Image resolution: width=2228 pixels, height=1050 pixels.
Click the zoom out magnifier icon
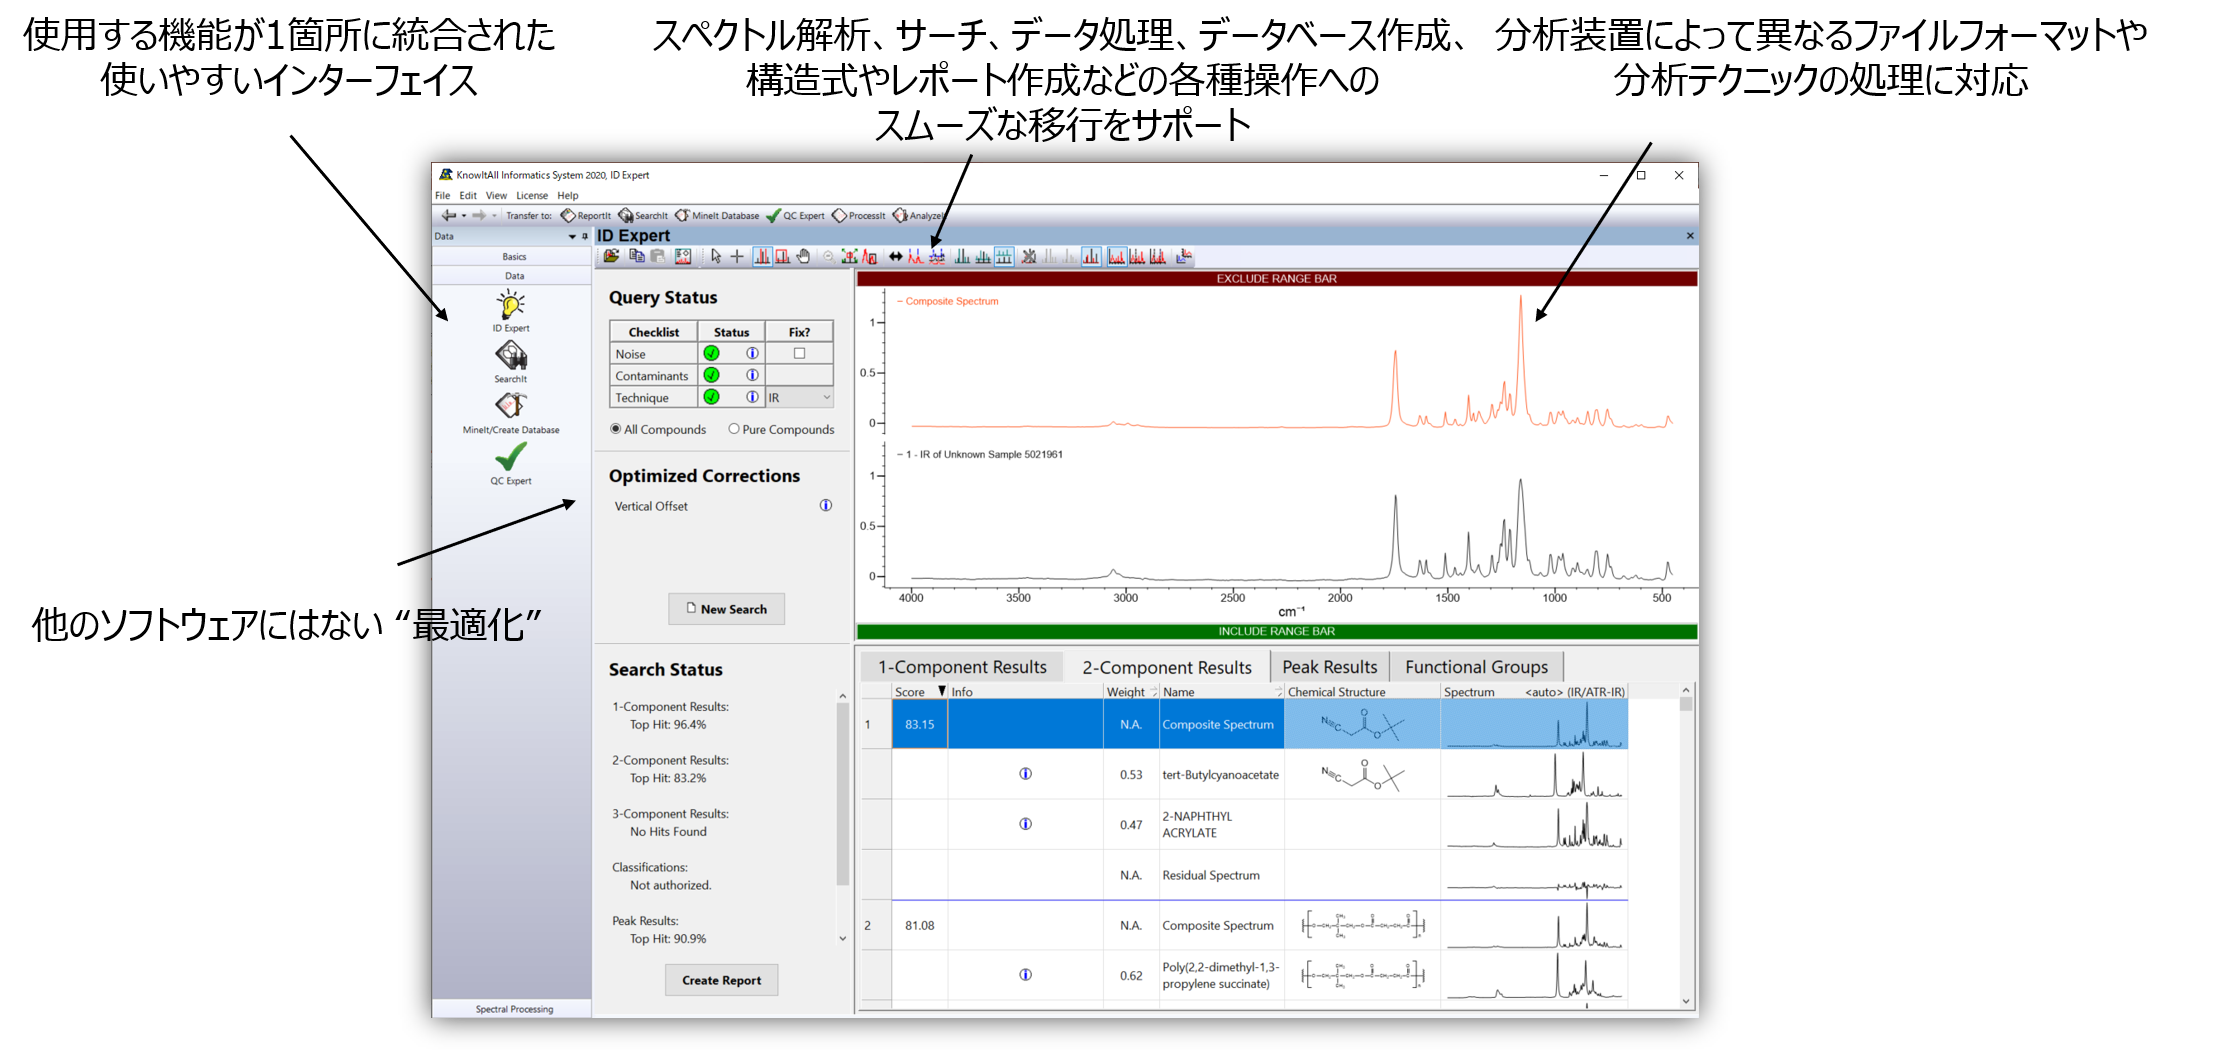[x=828, y=256]
